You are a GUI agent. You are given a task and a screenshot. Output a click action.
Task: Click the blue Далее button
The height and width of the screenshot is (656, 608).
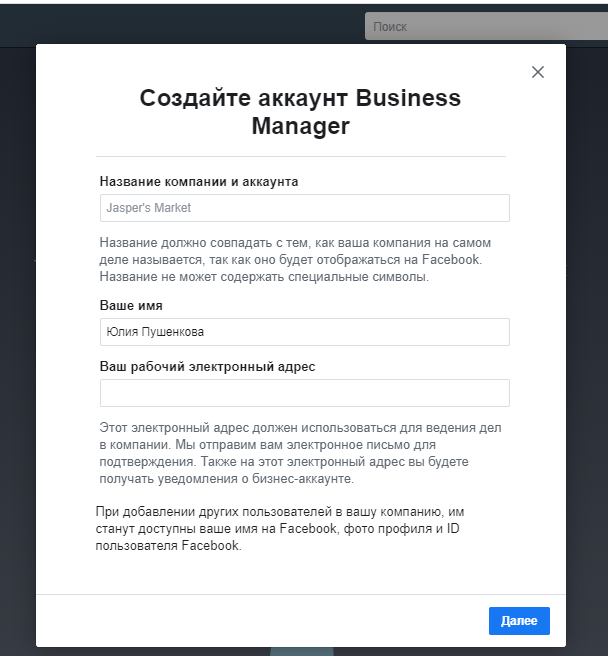[x=519, y=620]
